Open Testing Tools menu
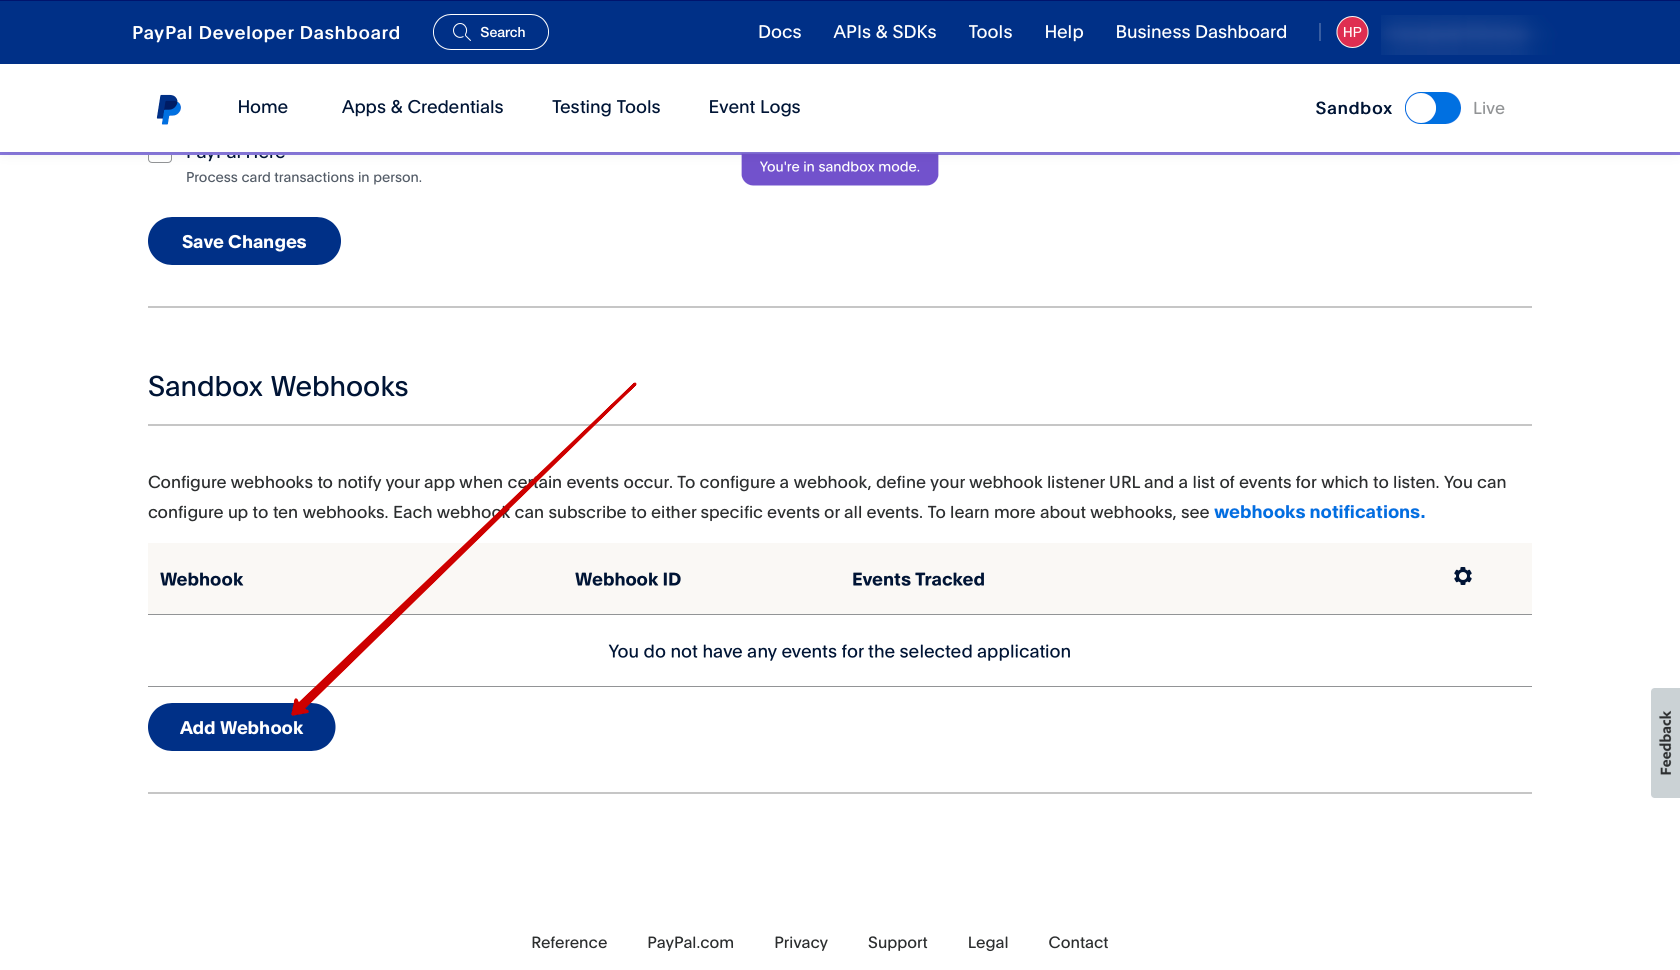This screenshot has width=1680, height=970. [x=606, y=107]
